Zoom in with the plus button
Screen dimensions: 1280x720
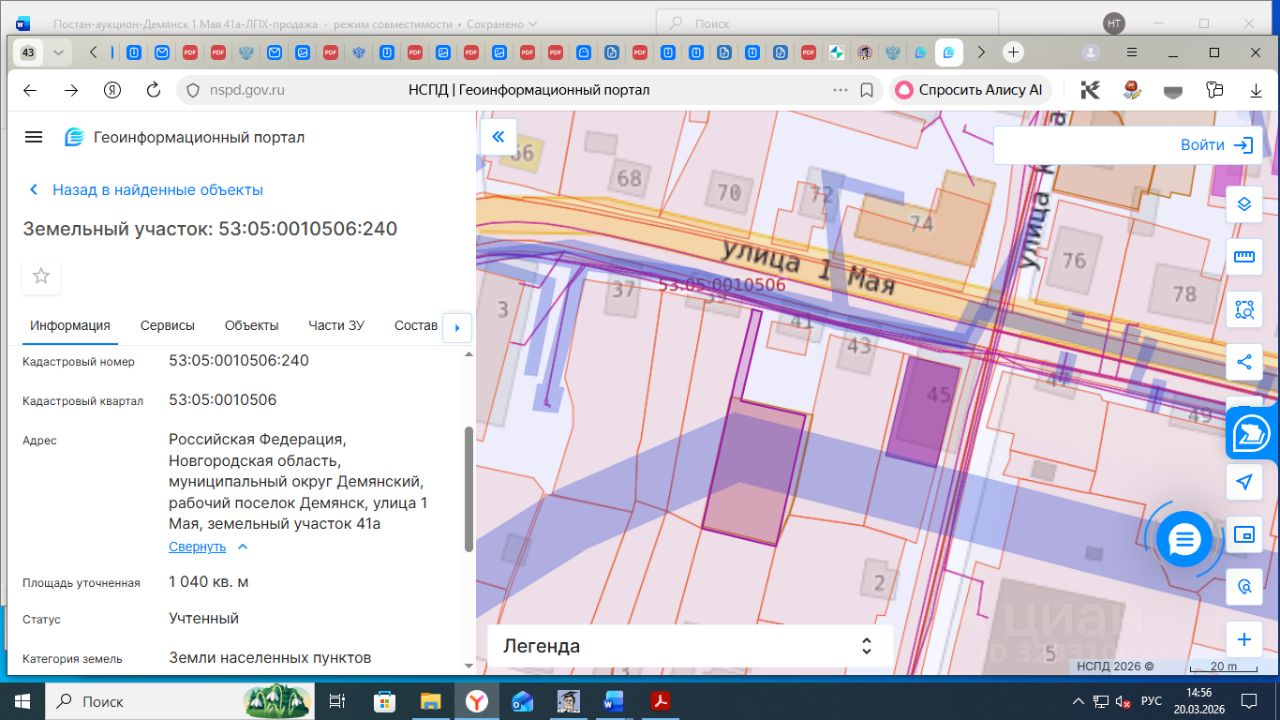coord(1244,640)
